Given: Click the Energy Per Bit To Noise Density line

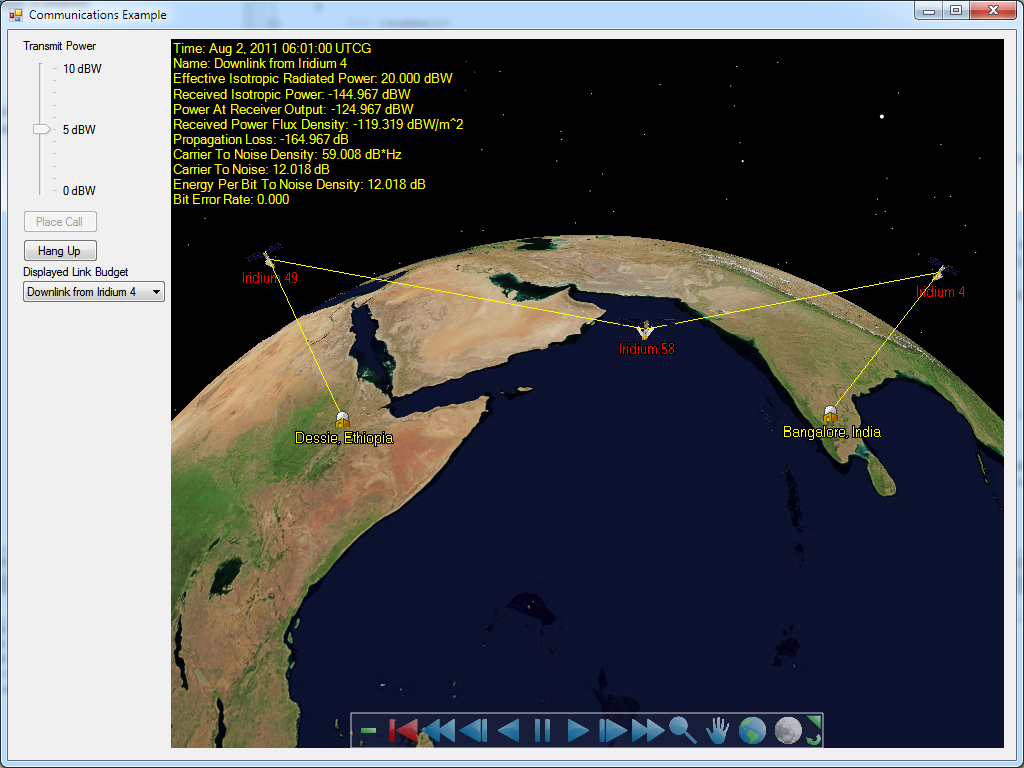Looking at the screenshot, I should click(x=299, y=184).
